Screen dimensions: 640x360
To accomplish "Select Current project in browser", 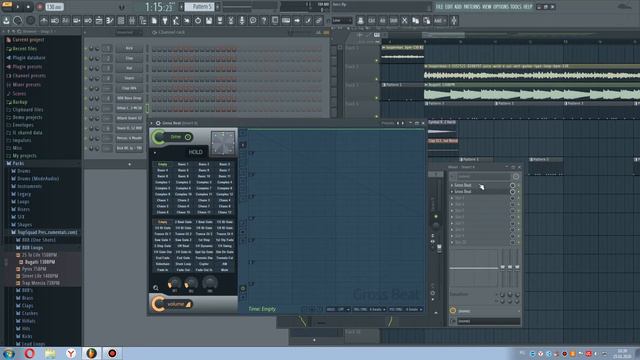I will pyautogui.click(x=28, y=40).
